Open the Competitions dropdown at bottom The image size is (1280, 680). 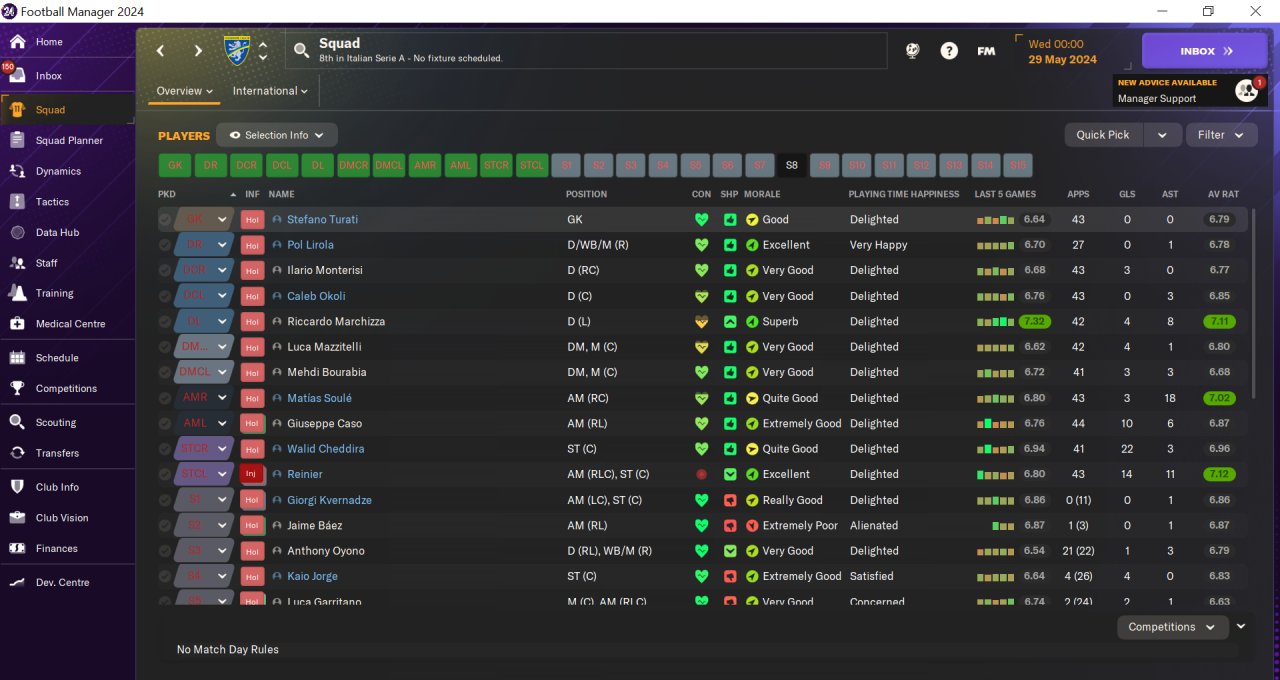(x=1172, y=627)
